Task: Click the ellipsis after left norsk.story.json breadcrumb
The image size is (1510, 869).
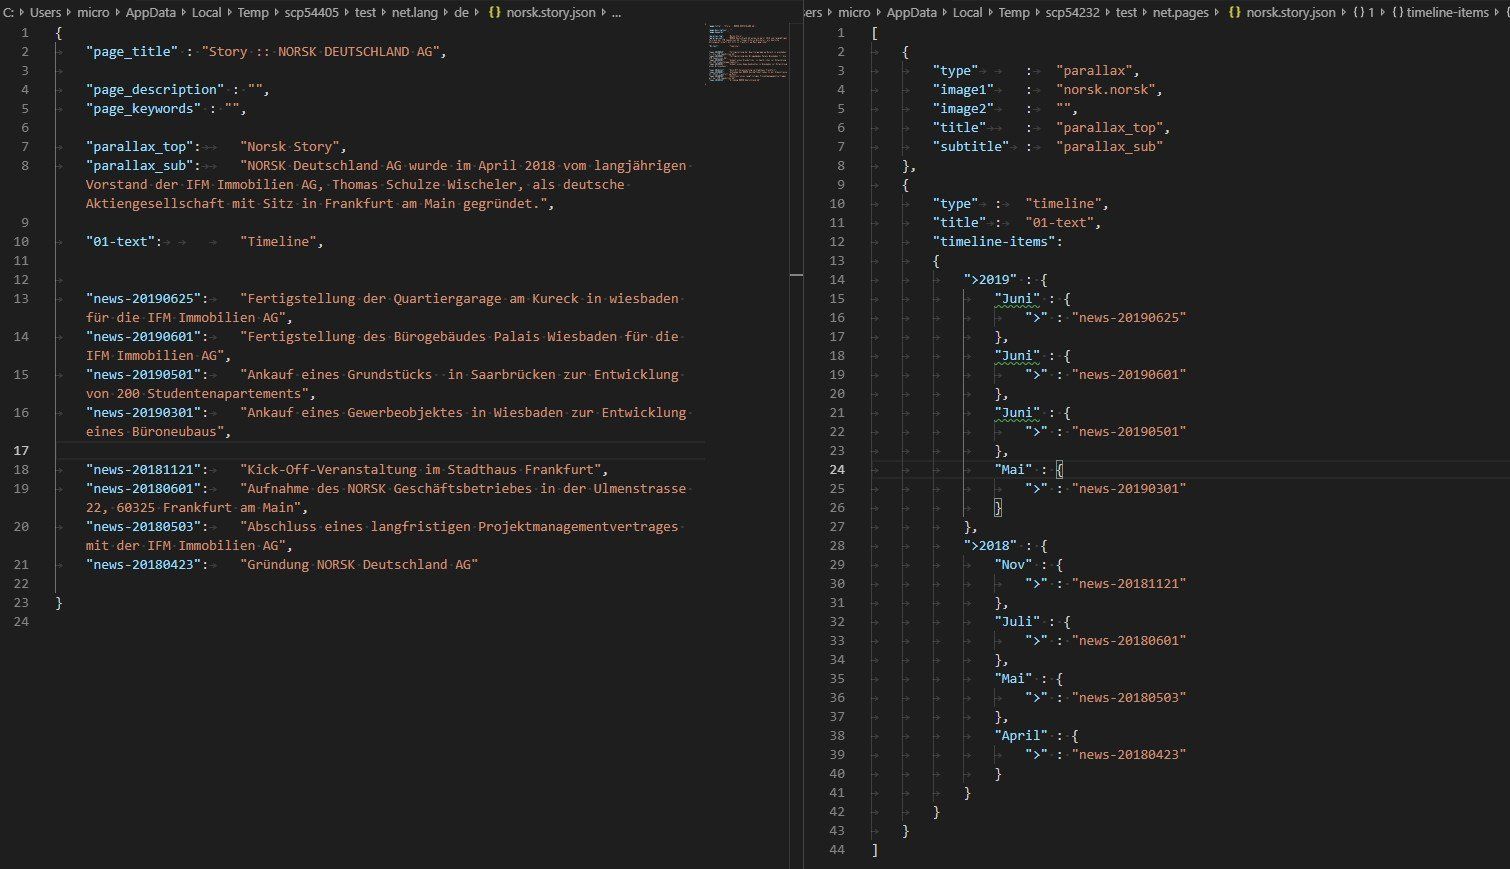Action: [615, 13]
